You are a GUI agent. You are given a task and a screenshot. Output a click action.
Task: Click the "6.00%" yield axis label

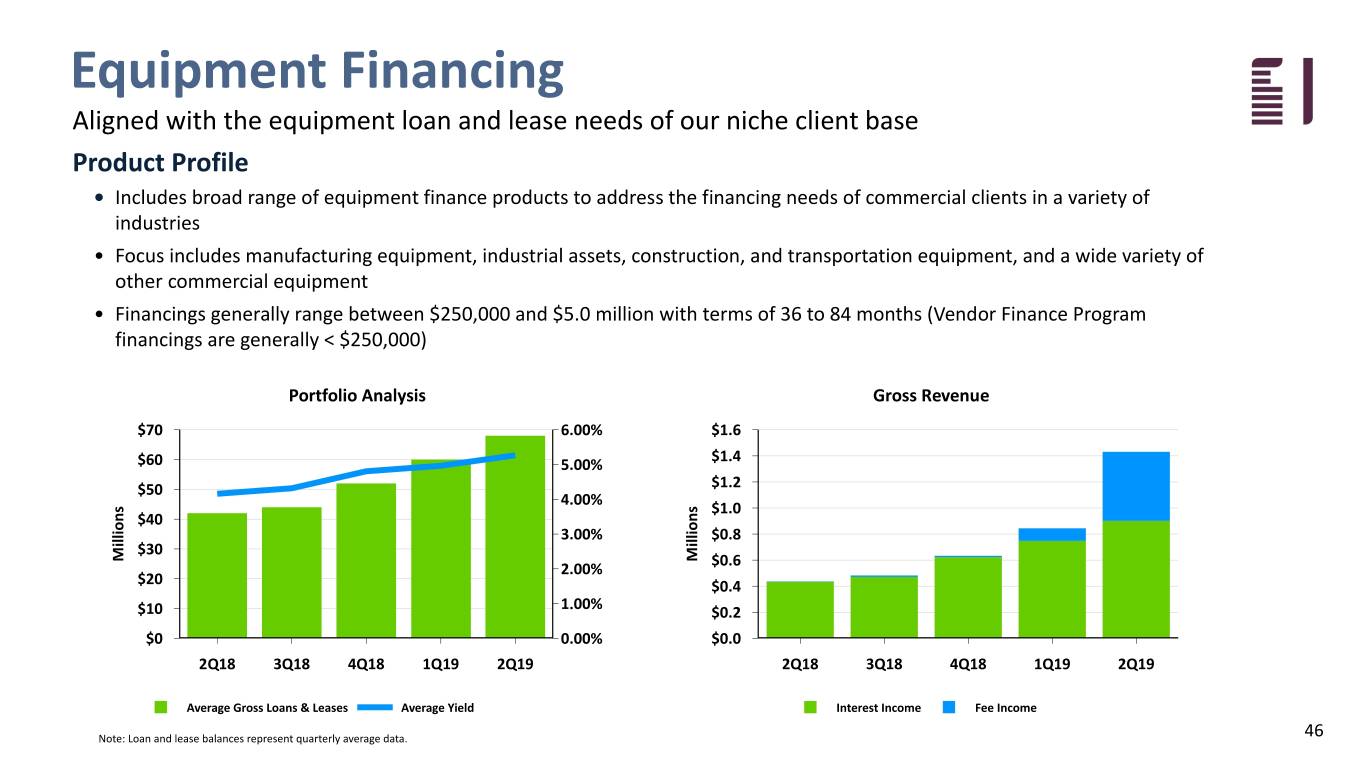pos(581,430)
